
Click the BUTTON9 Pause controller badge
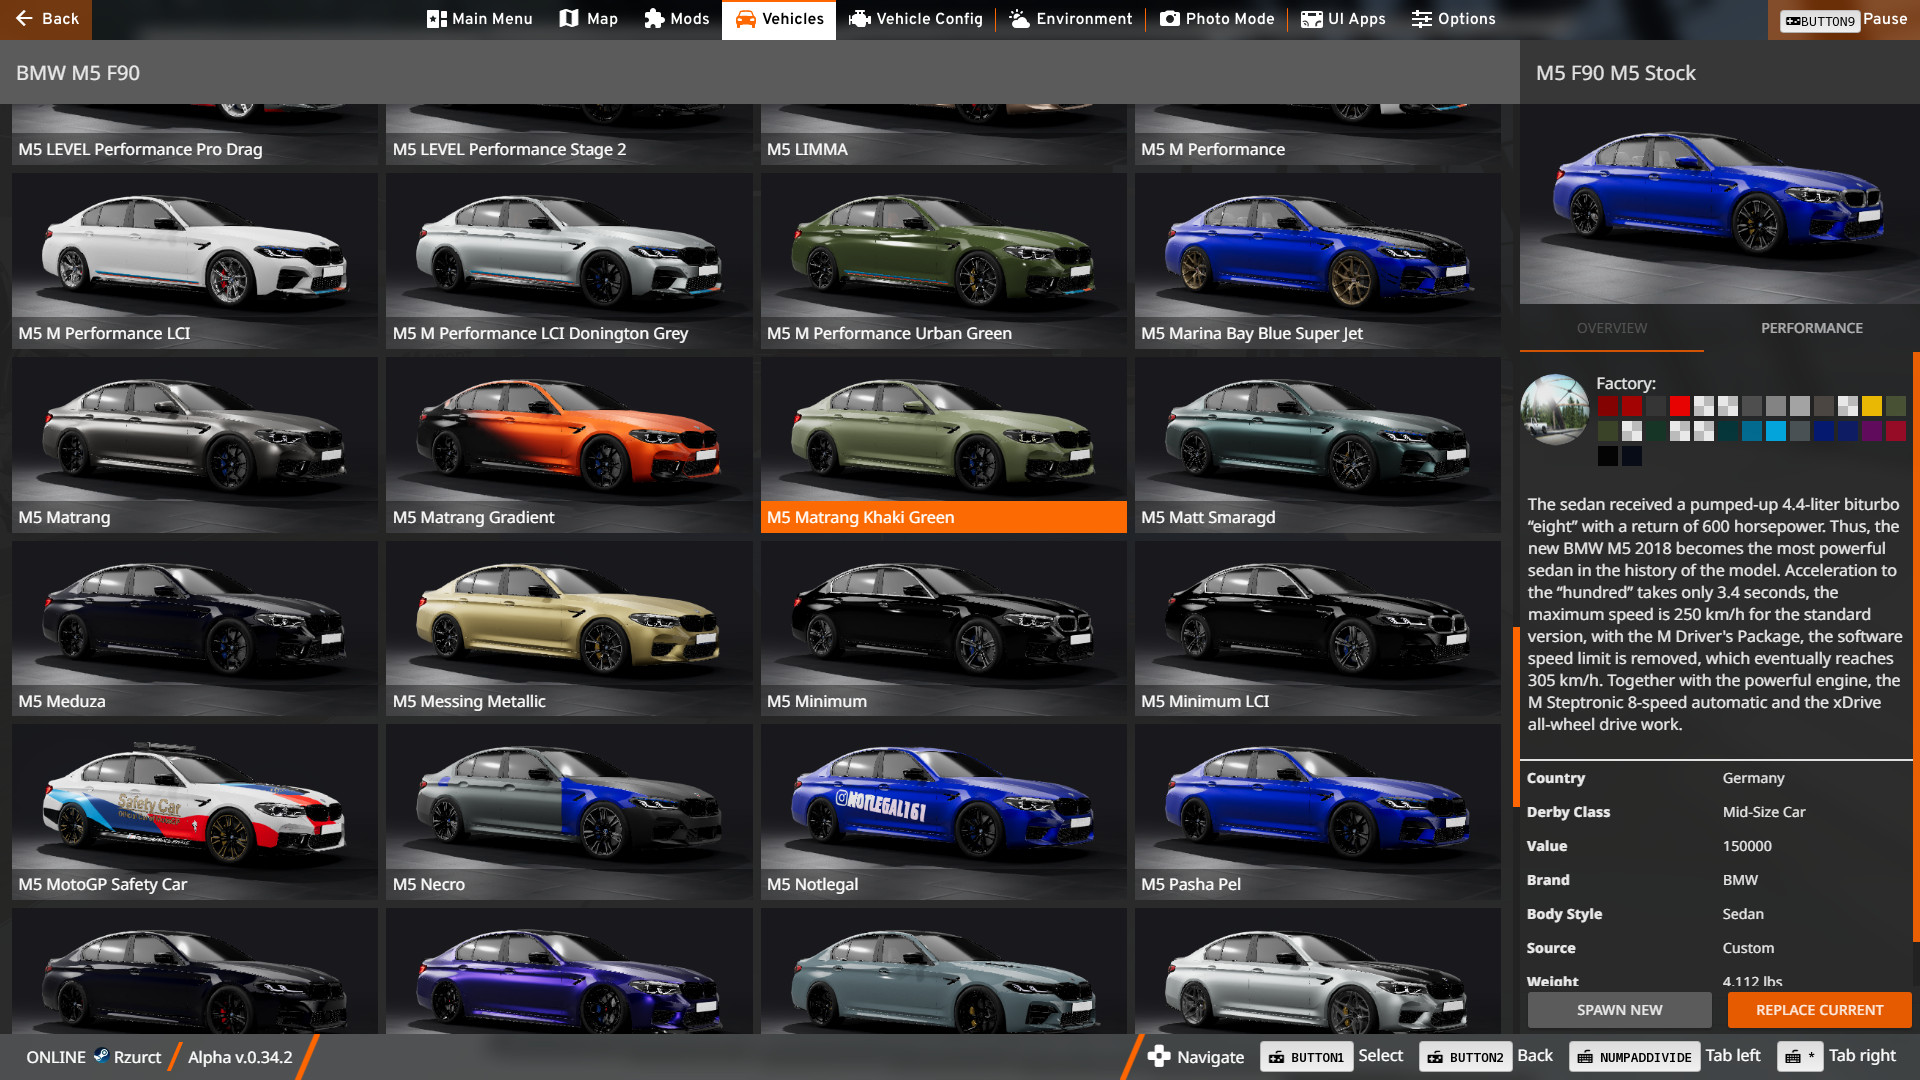(x=1820, y=21)
